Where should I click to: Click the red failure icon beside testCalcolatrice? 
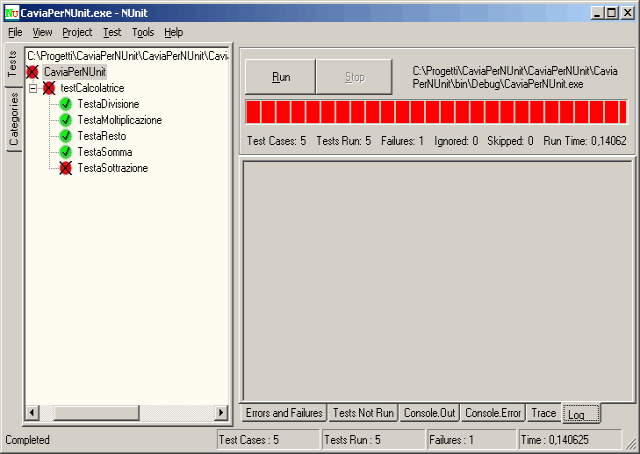click(x=49, y=88)
